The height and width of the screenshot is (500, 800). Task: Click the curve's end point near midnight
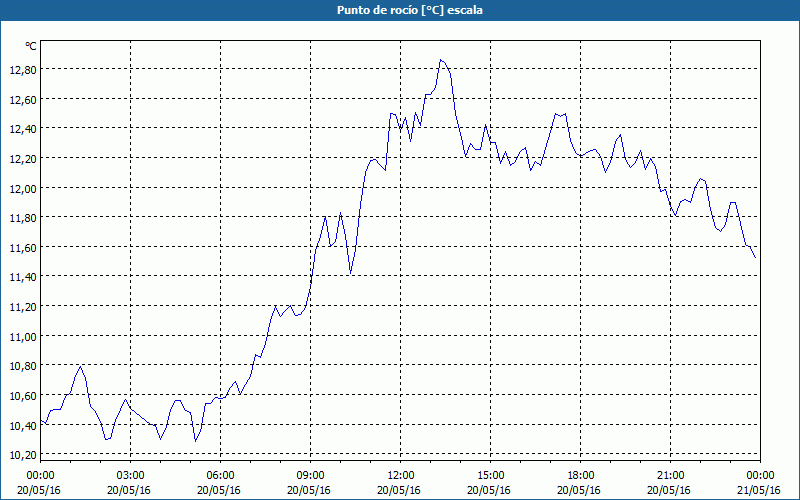(x=755, y=257)
